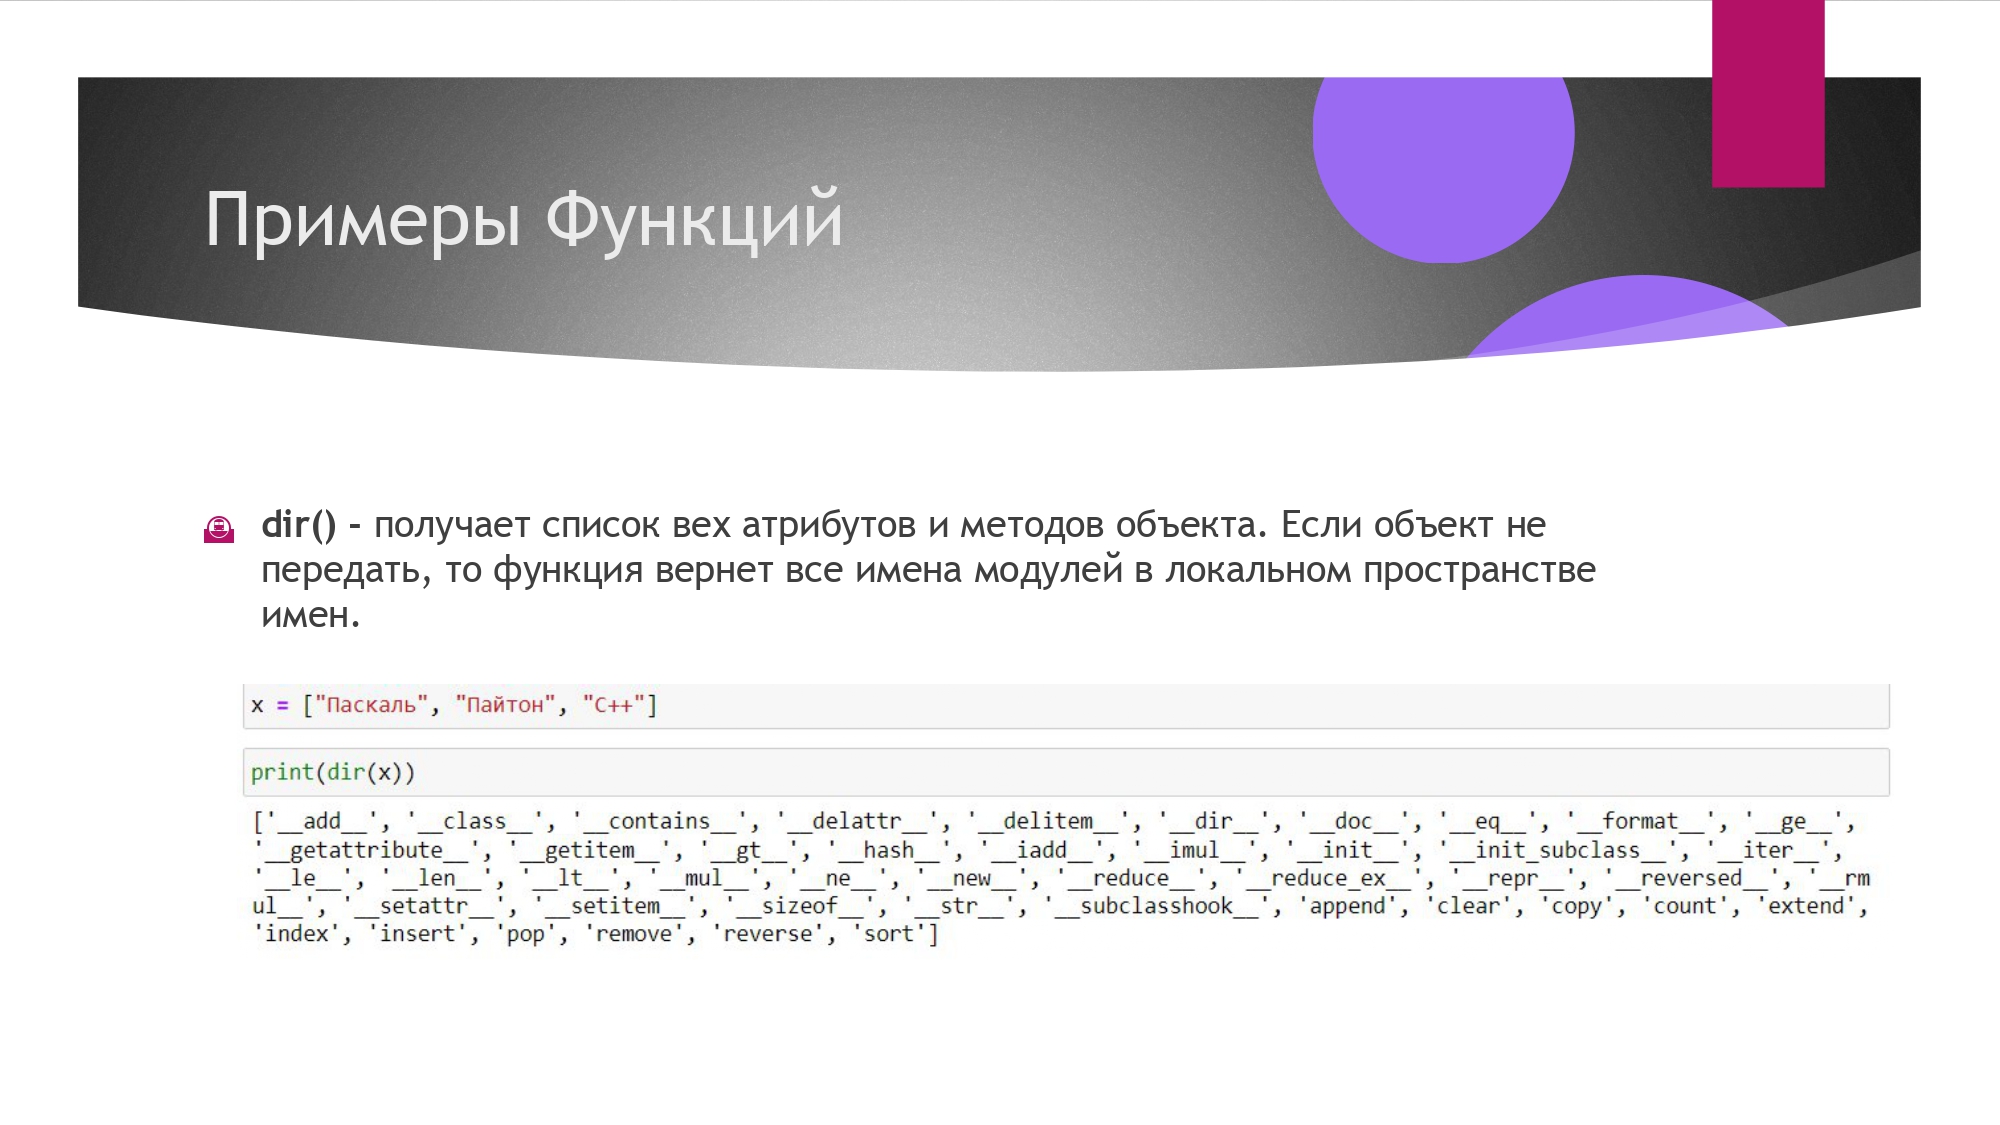The image size is (2000, 1125).
Task: Click '__repr__' in the output
Action: point(1513,879)
